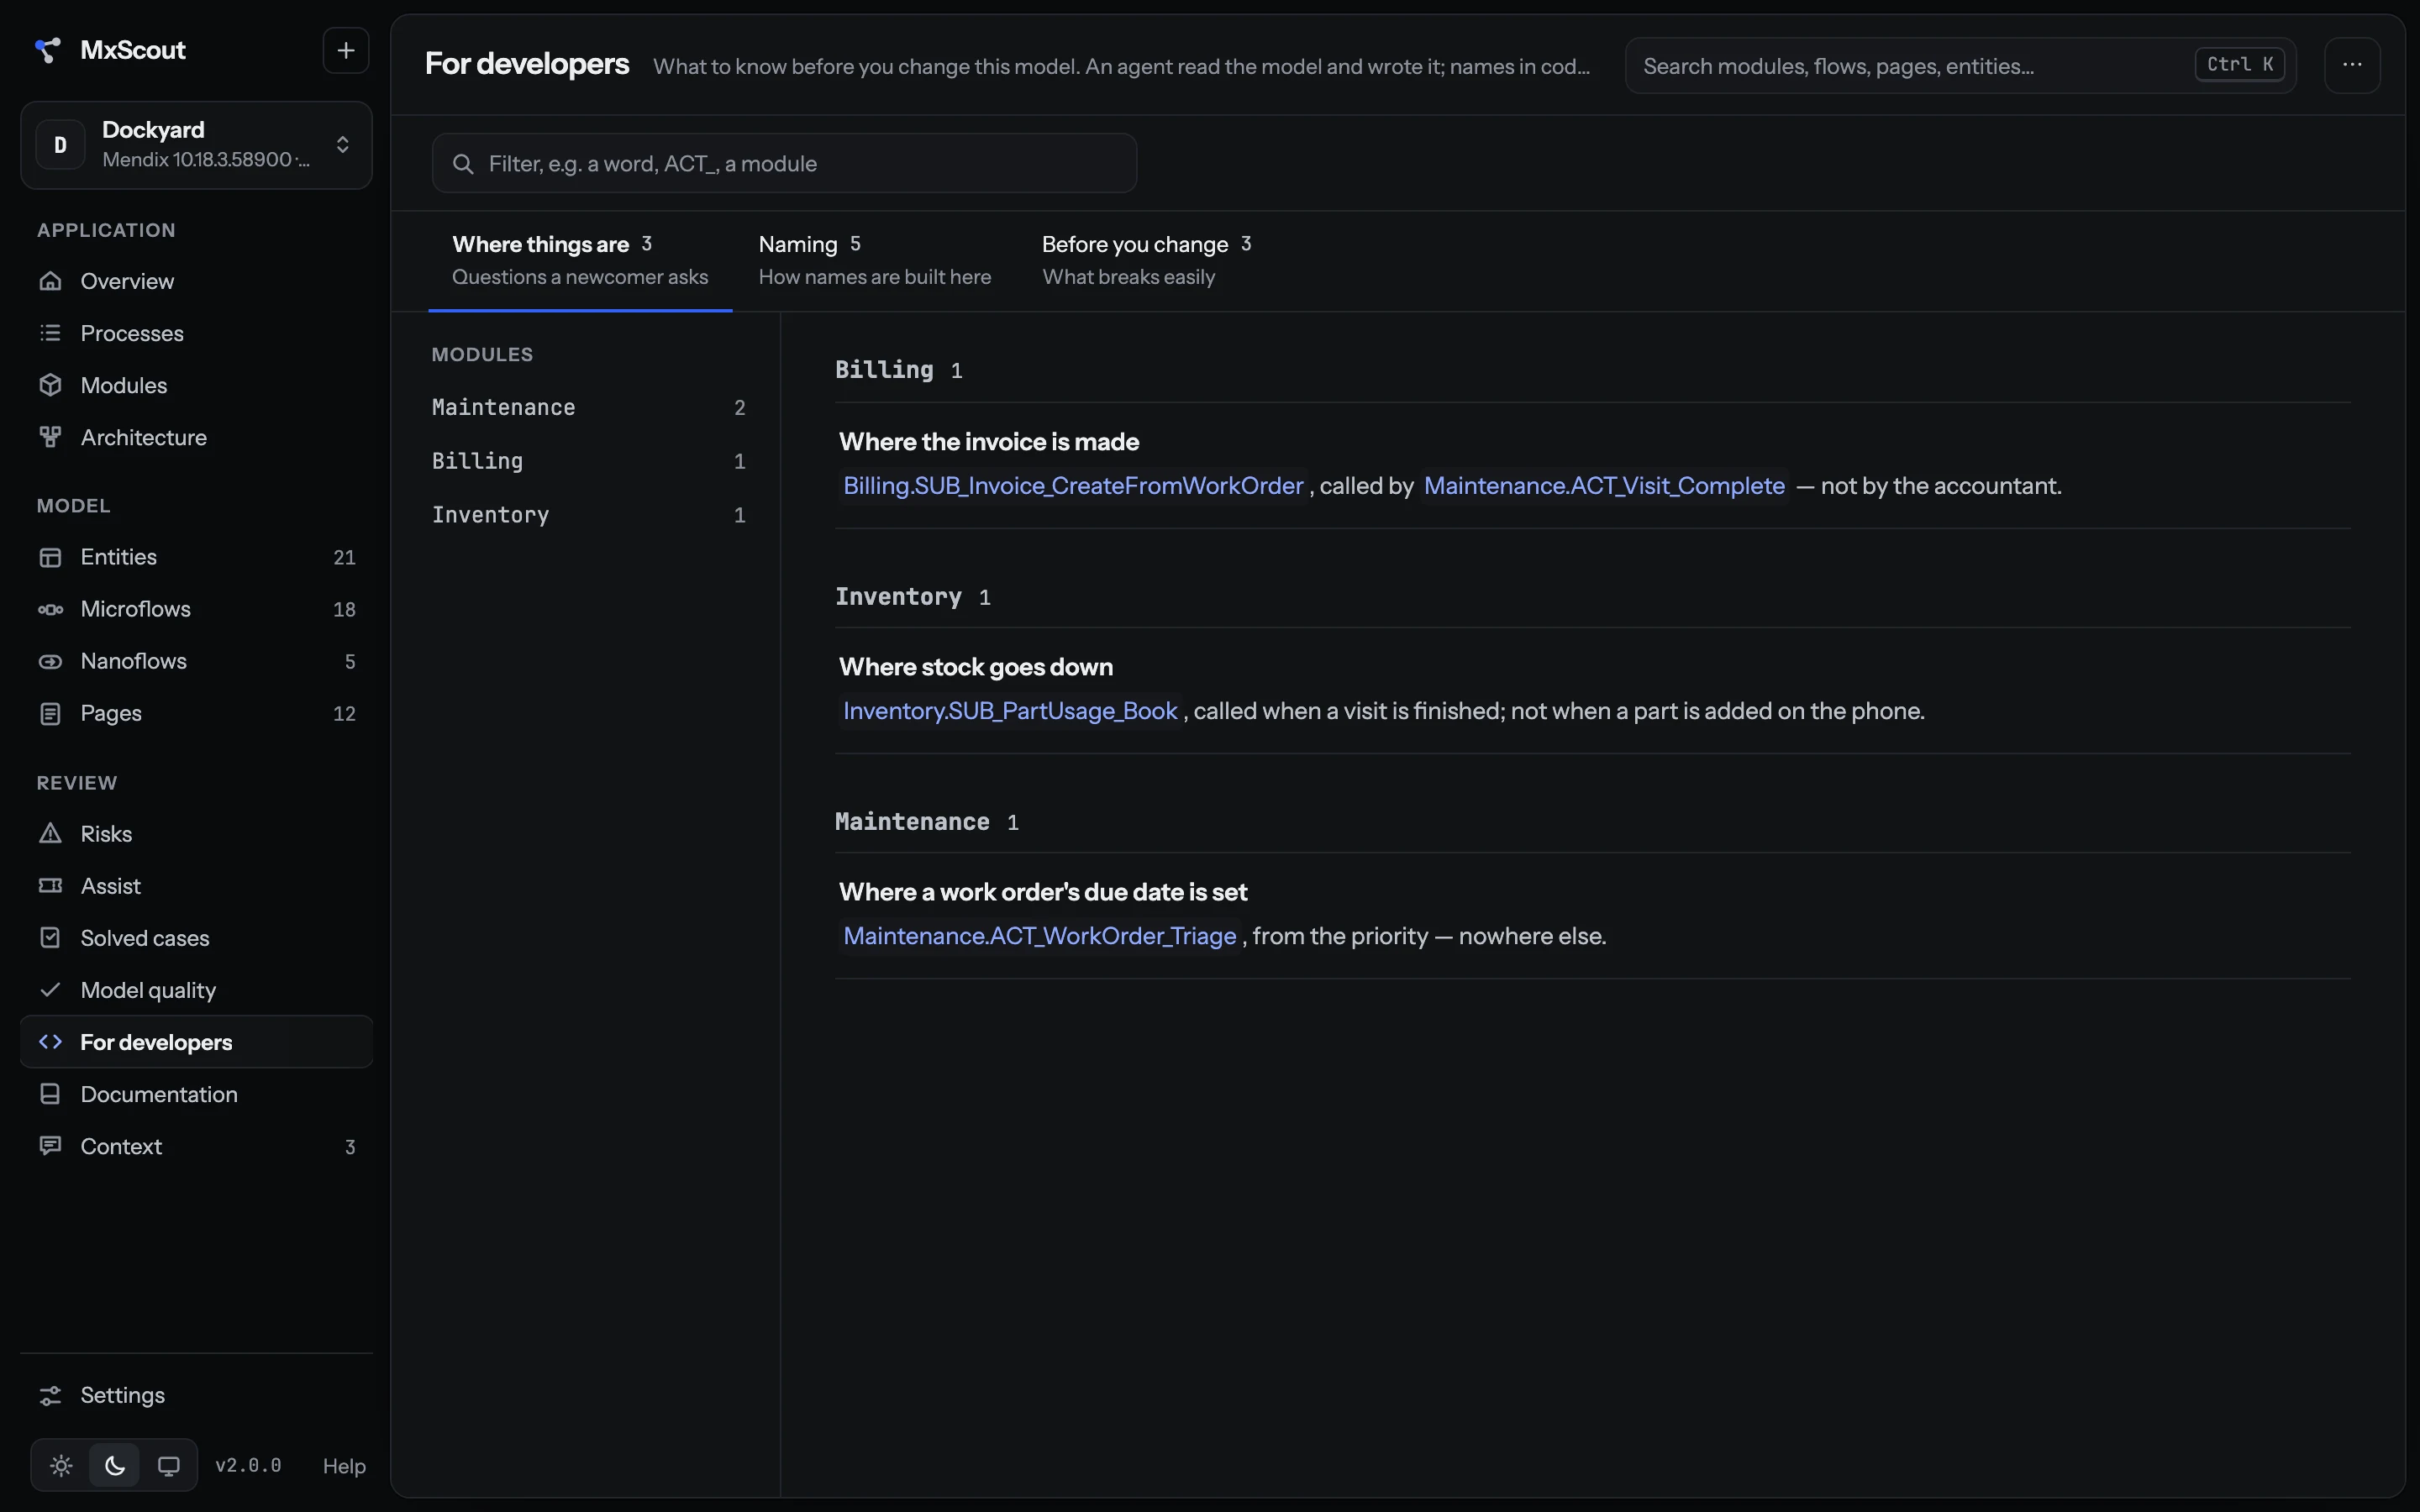Switch to system theme
Screen dimensions: 2420x1512
coord(168,1466)
